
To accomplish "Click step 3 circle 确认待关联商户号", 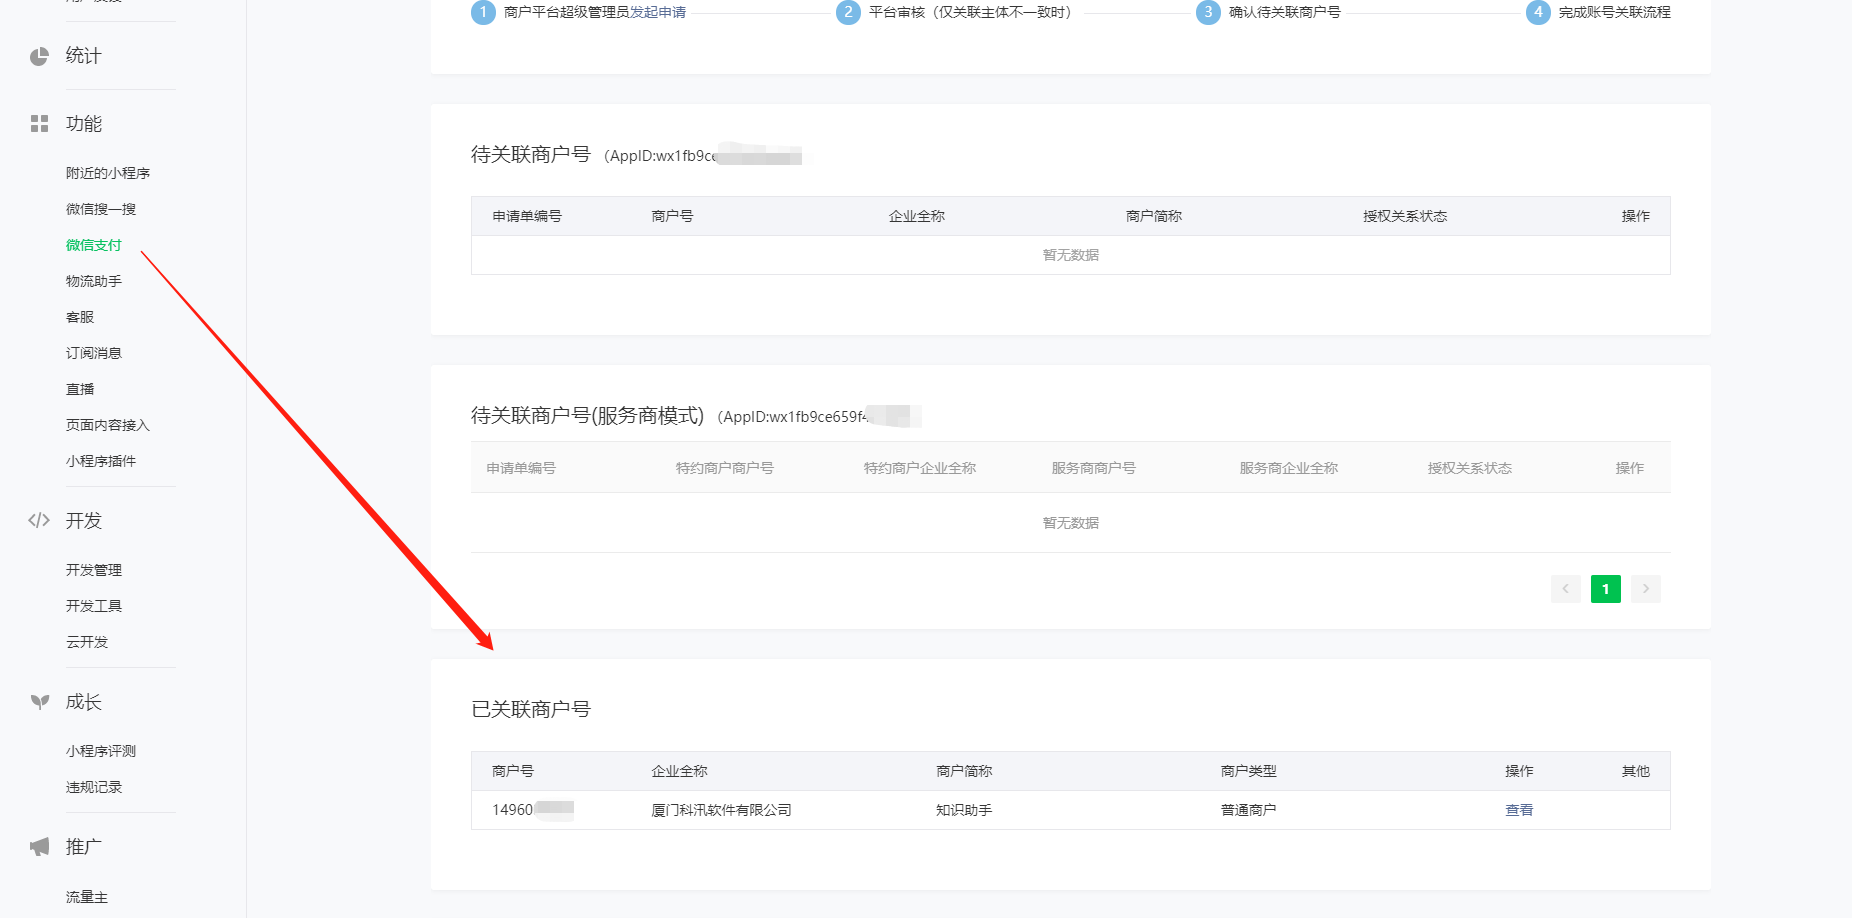I will pyautogui.click(x=1208, y=12).
